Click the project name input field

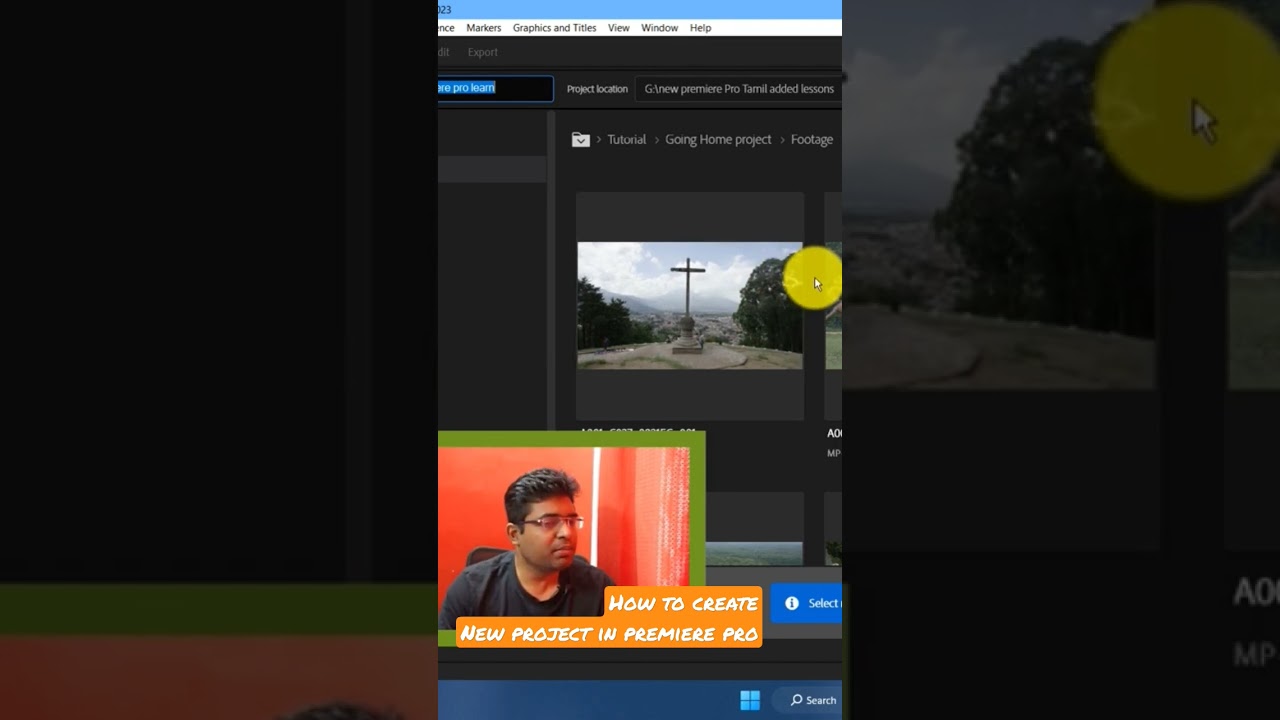[495, 88]
